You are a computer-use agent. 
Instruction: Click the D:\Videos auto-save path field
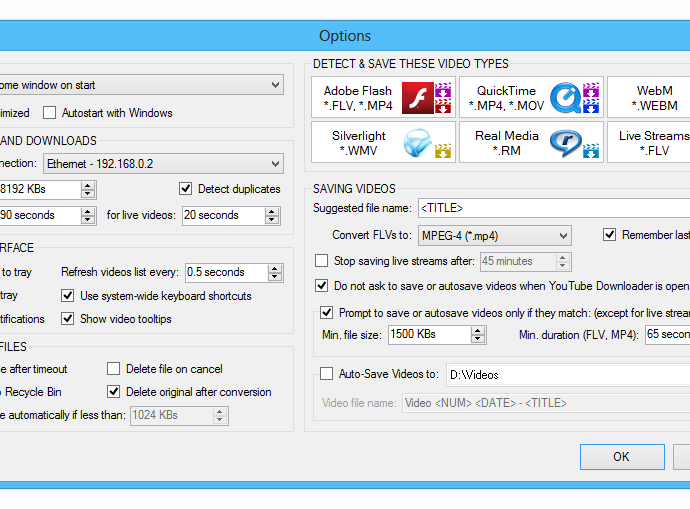(568, 375)
